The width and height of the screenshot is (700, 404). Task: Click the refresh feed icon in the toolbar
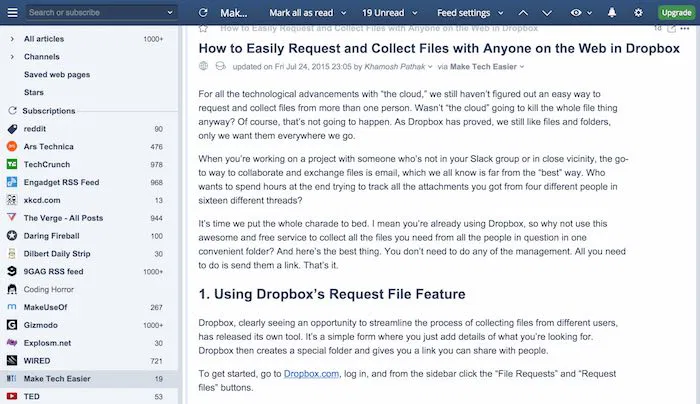pos(203,12)
